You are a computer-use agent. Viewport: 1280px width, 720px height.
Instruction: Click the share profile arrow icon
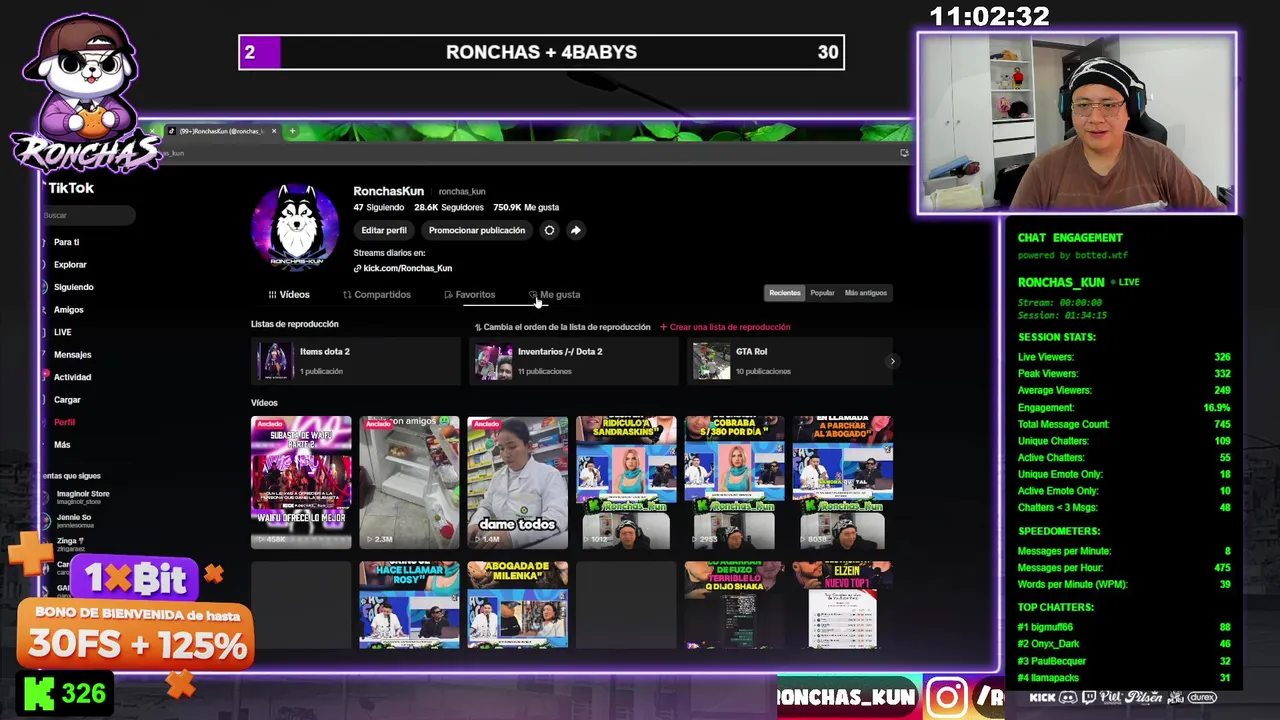[575, 230]
